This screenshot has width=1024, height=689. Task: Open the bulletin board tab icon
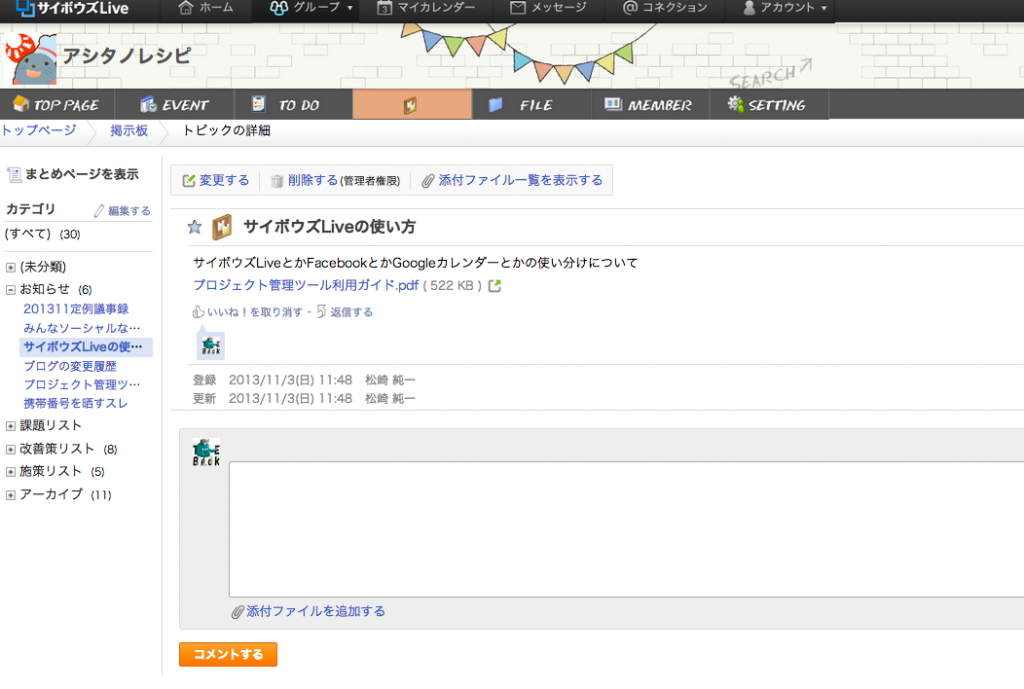(410, 105)
